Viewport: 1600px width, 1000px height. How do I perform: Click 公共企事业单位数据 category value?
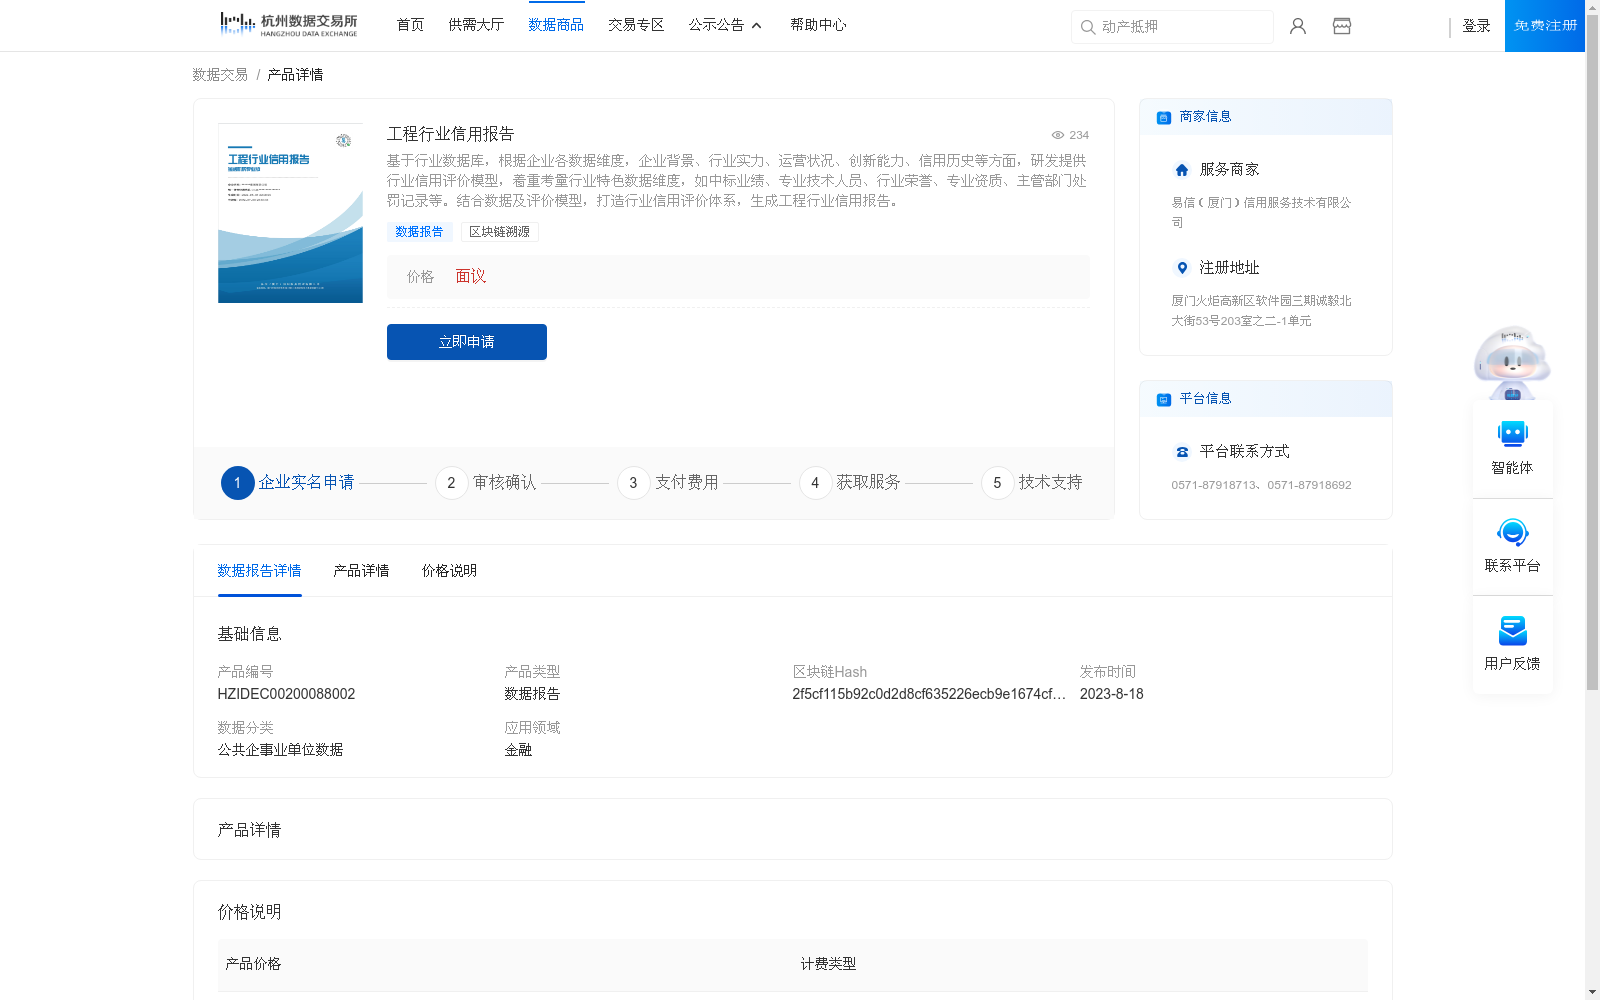coord(280,750)
